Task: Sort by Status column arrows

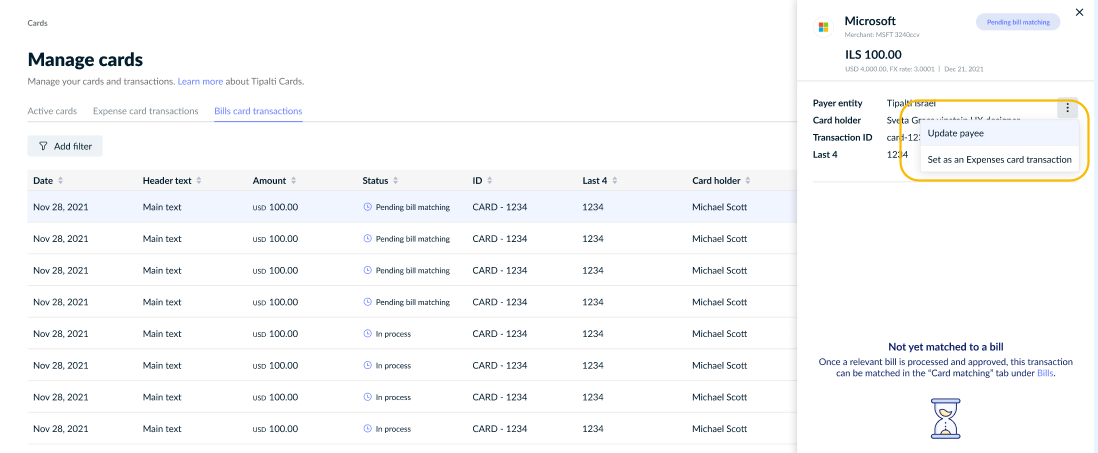Action: click(396, 181)
